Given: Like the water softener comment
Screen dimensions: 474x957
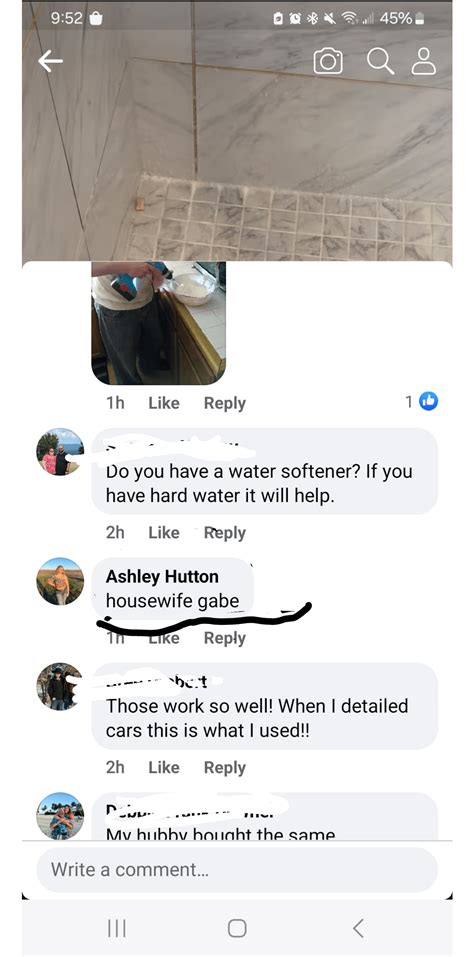Looking at the screenshot, I should (163, 532).
